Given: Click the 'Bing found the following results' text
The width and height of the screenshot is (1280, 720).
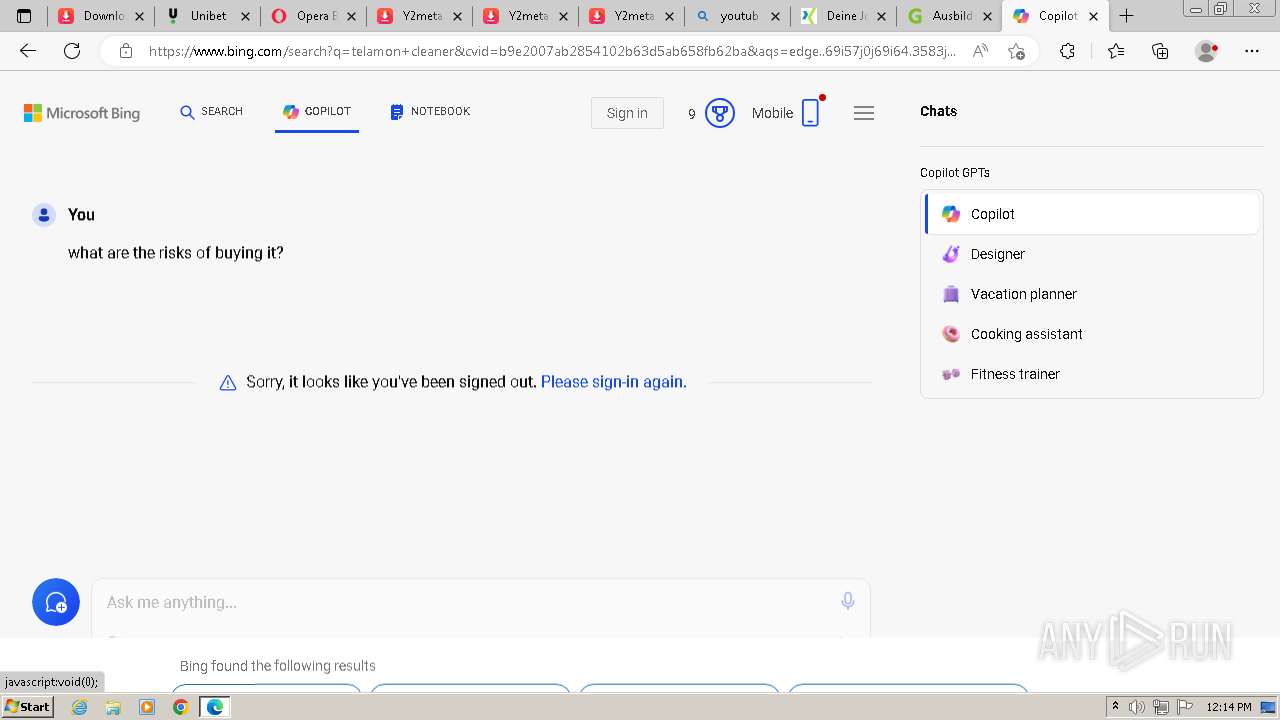Looking at the screenshot, I should point(278,666).
